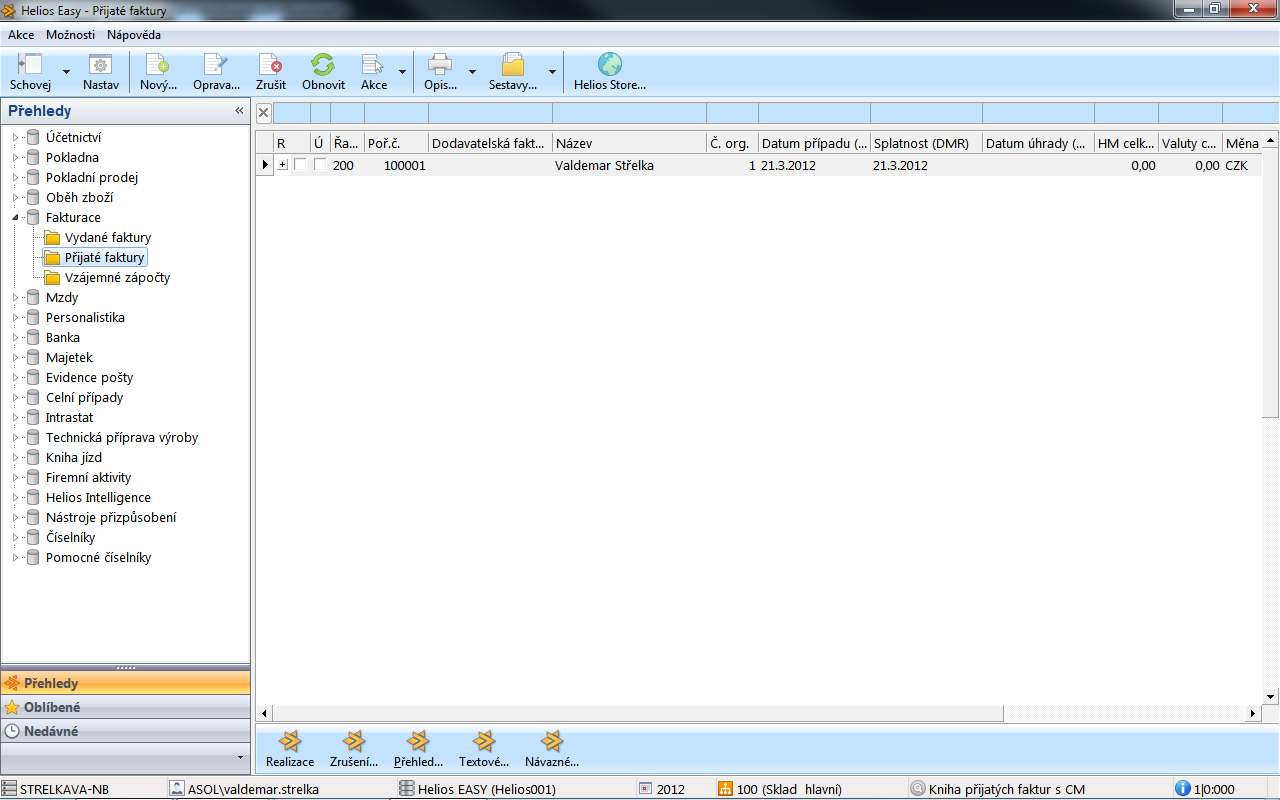This screenshot has width=1280, height=800.
Task: Sort by Splatnost (DMR) column header
Action: point(926,143)
